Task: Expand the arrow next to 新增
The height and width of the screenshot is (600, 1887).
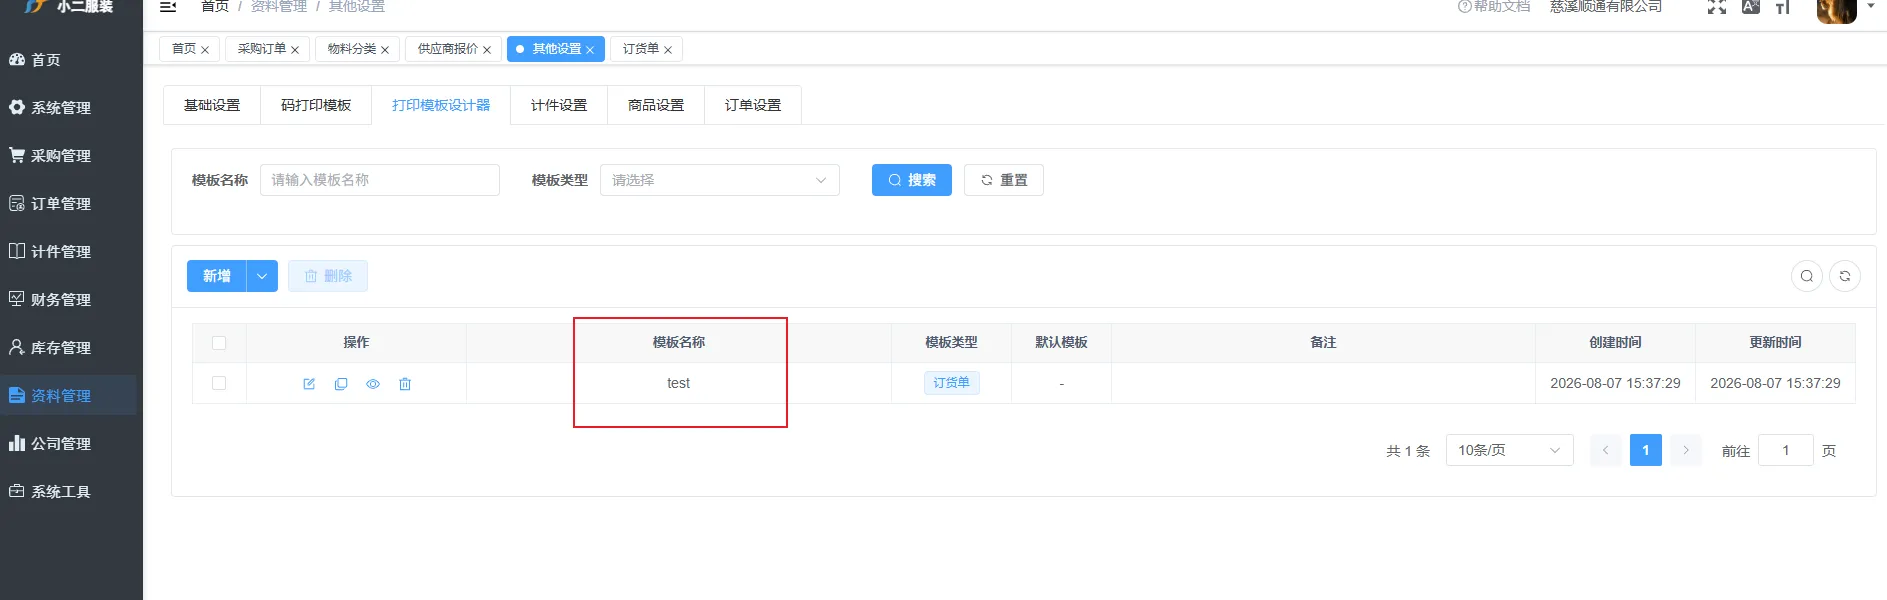Action: click(x=262, y=276)
